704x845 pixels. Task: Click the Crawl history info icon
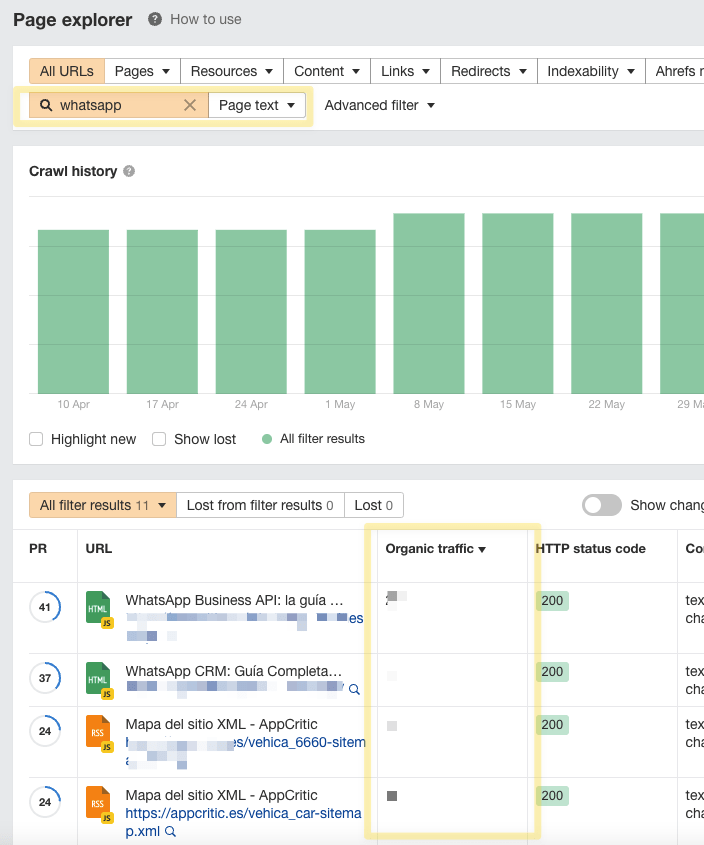(x=129, y=172)
